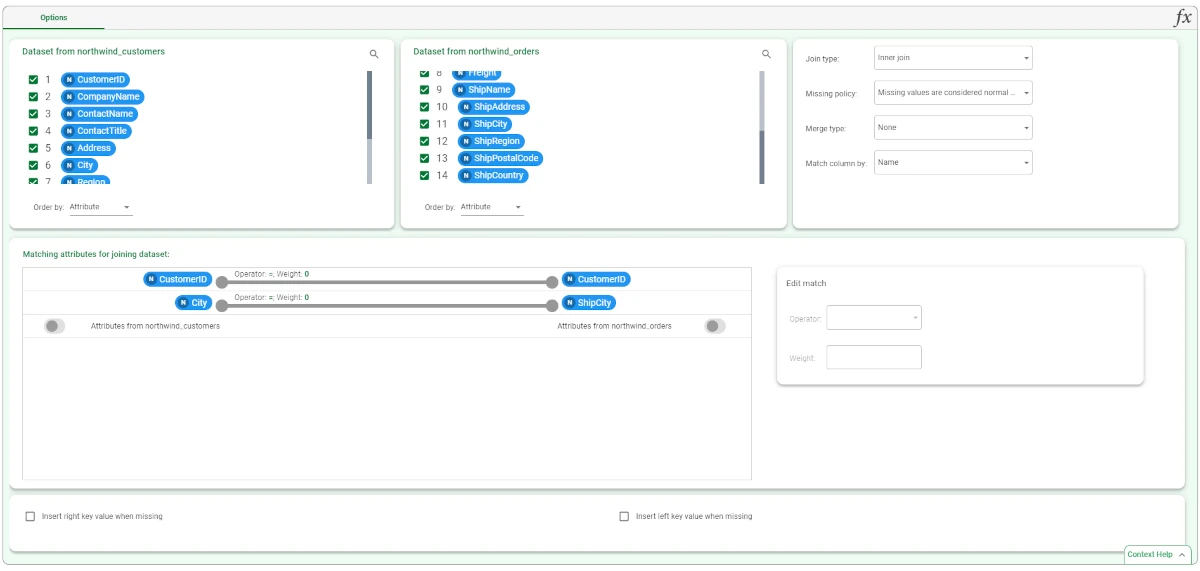Viewport: 1200px width, 571px height.
Task: Uncheck the ContactName checkbox
Action: [33, 114]
